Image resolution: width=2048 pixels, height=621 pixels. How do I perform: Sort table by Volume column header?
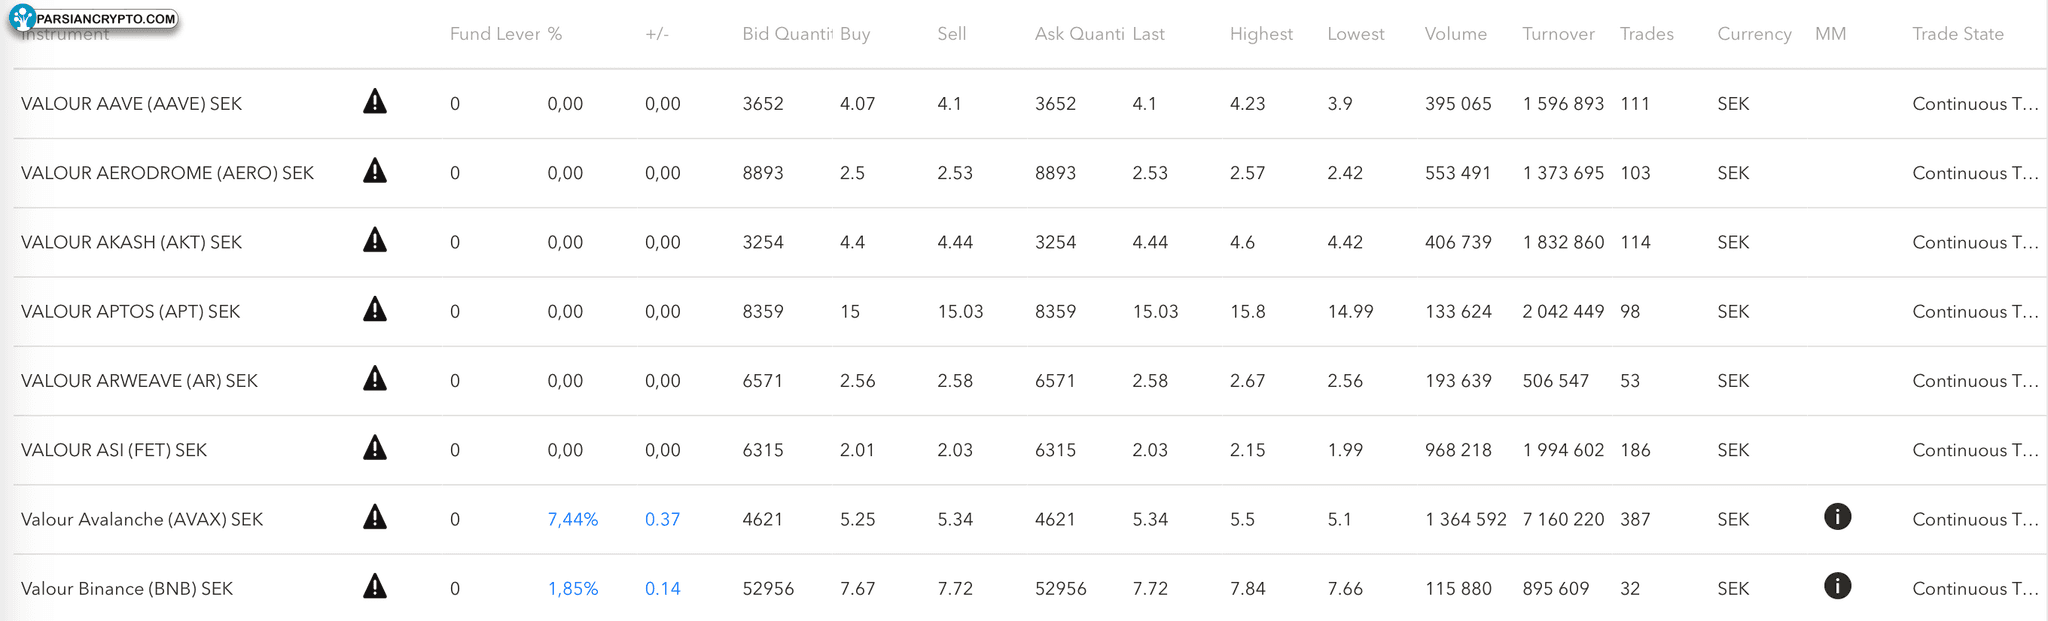click(x=1455, y=34)
